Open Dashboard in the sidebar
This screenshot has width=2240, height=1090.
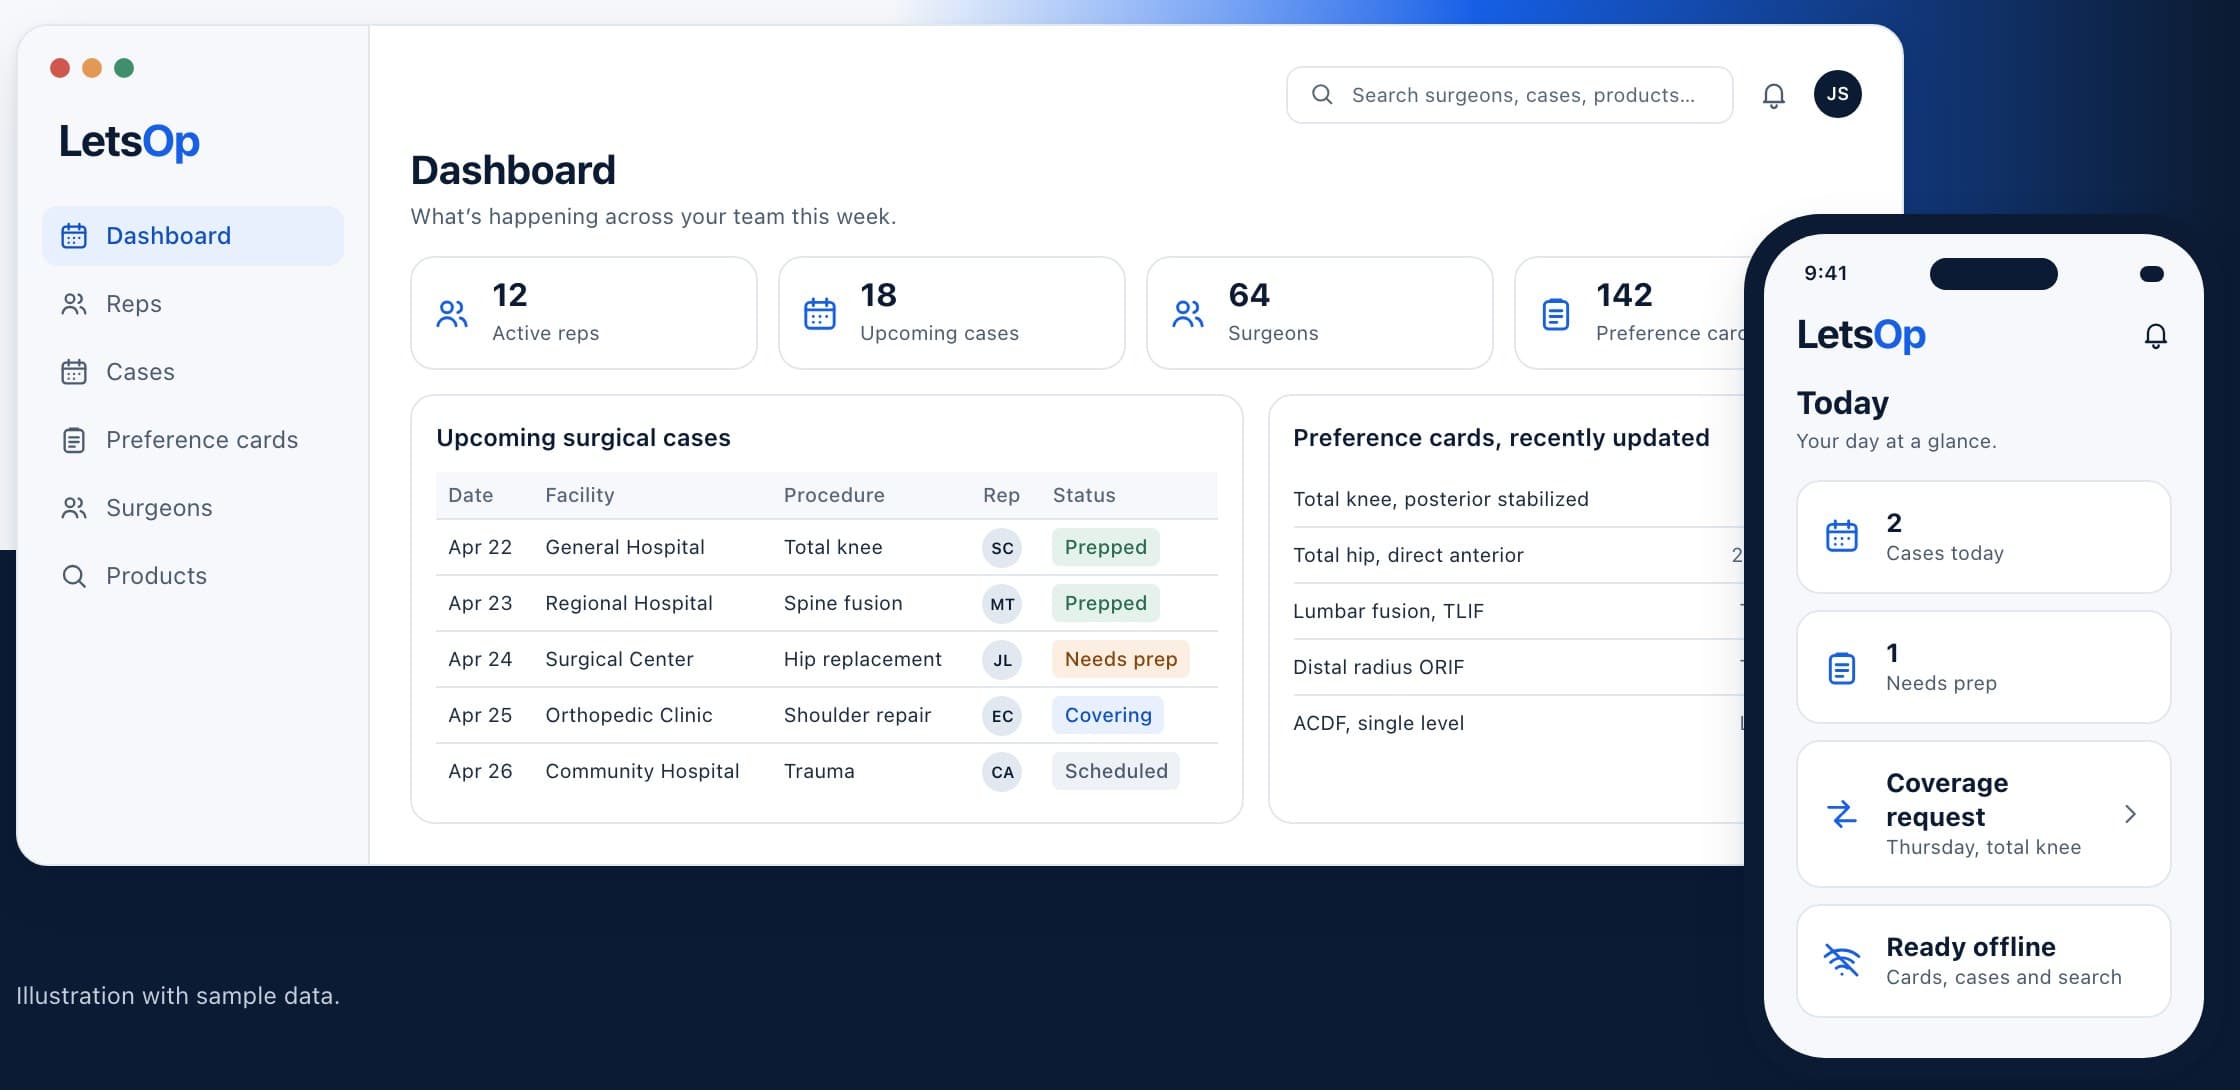(193, 236)
